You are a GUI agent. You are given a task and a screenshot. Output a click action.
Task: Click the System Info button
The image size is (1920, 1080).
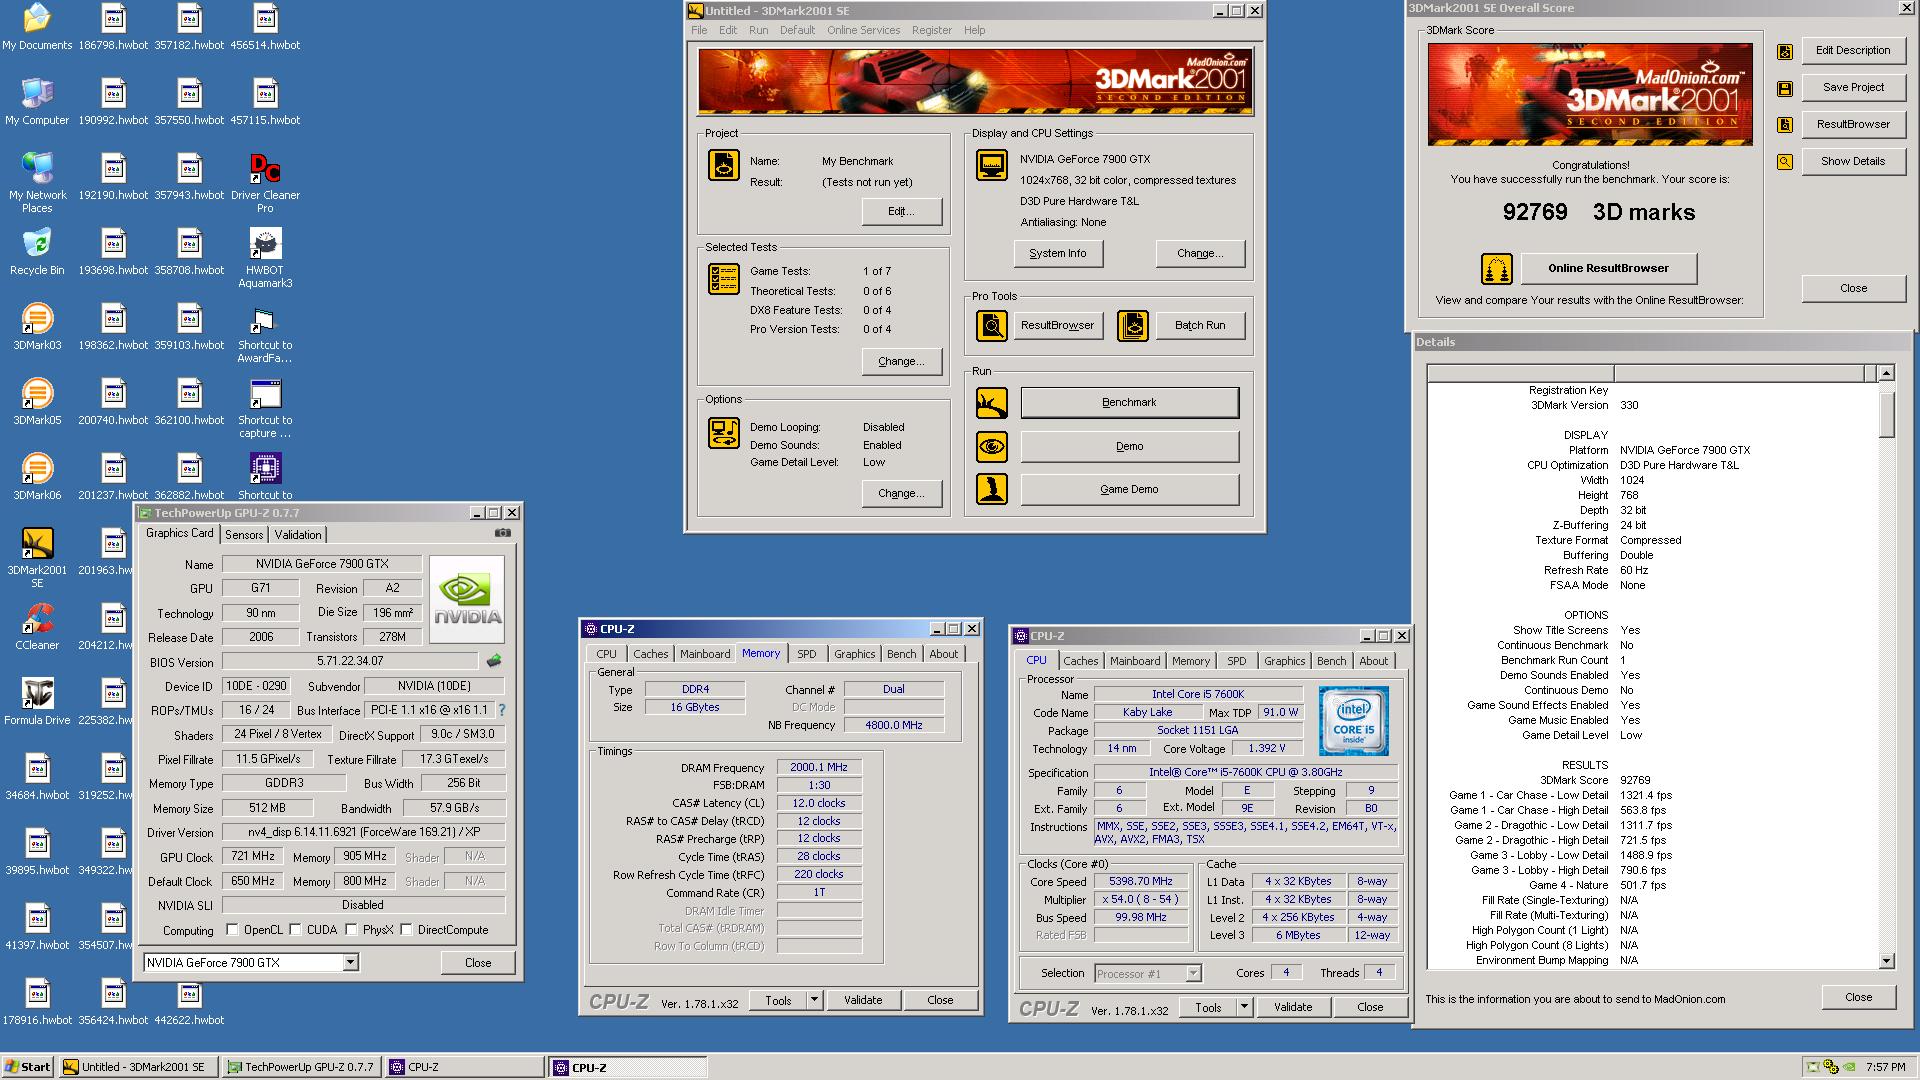1057,254
